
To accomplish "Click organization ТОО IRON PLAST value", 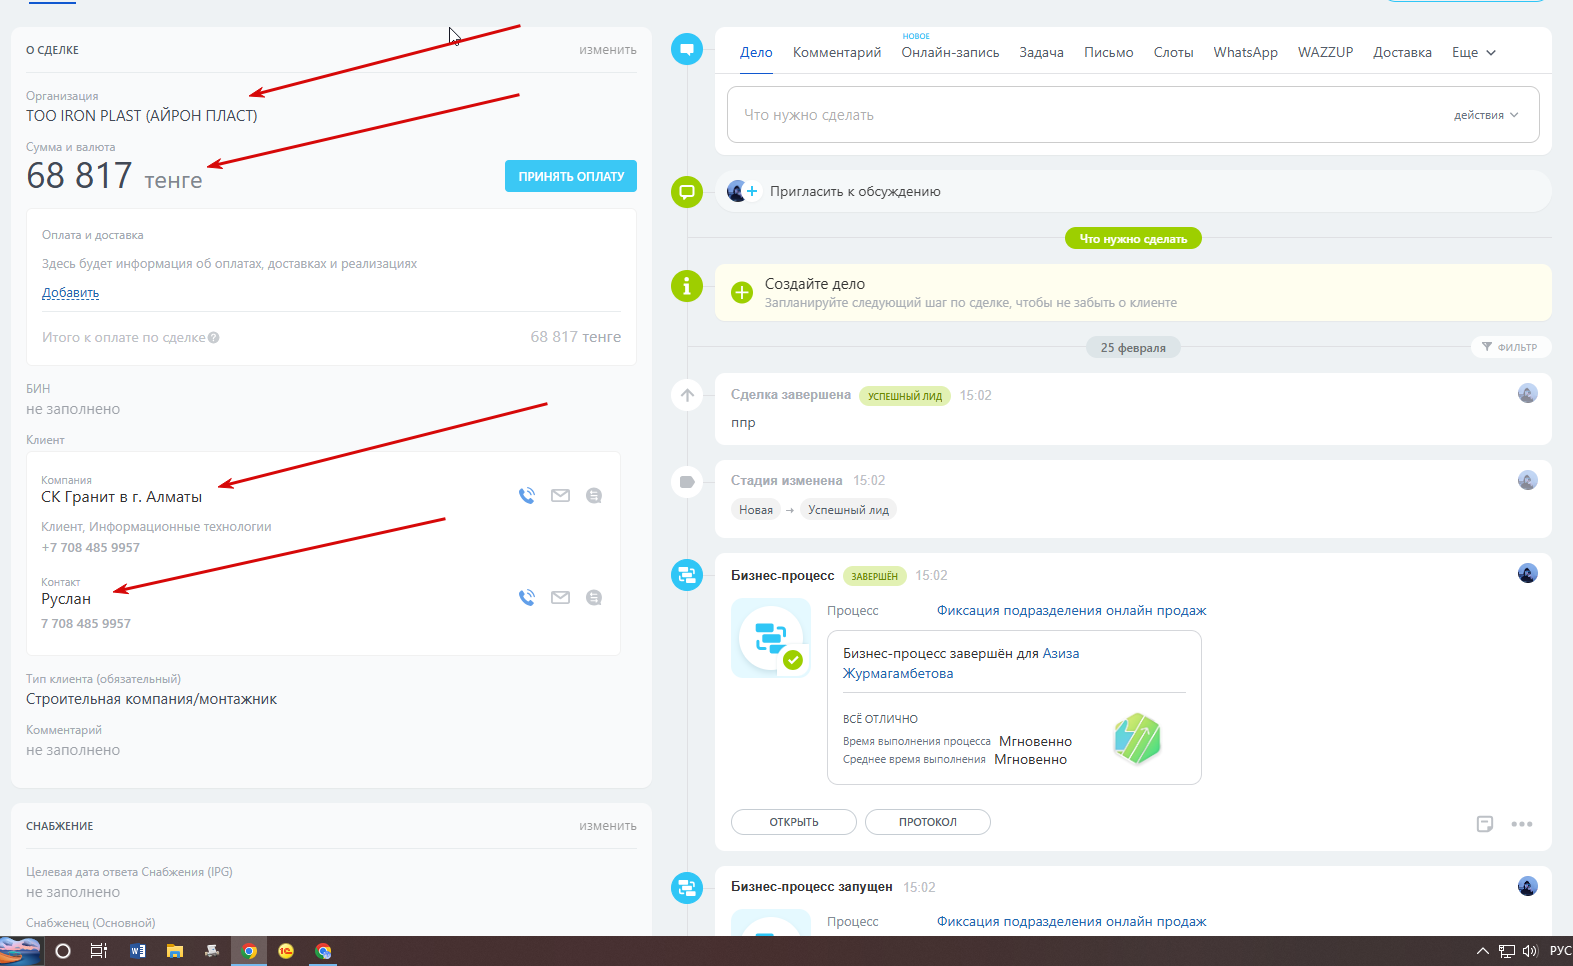I will click(x=142, y=116).
